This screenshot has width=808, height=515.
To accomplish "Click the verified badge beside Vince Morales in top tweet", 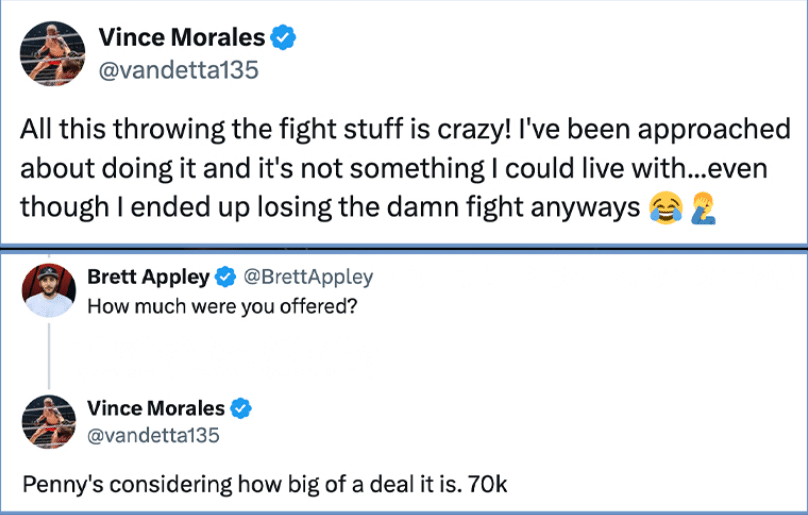I will pos(283,38).
